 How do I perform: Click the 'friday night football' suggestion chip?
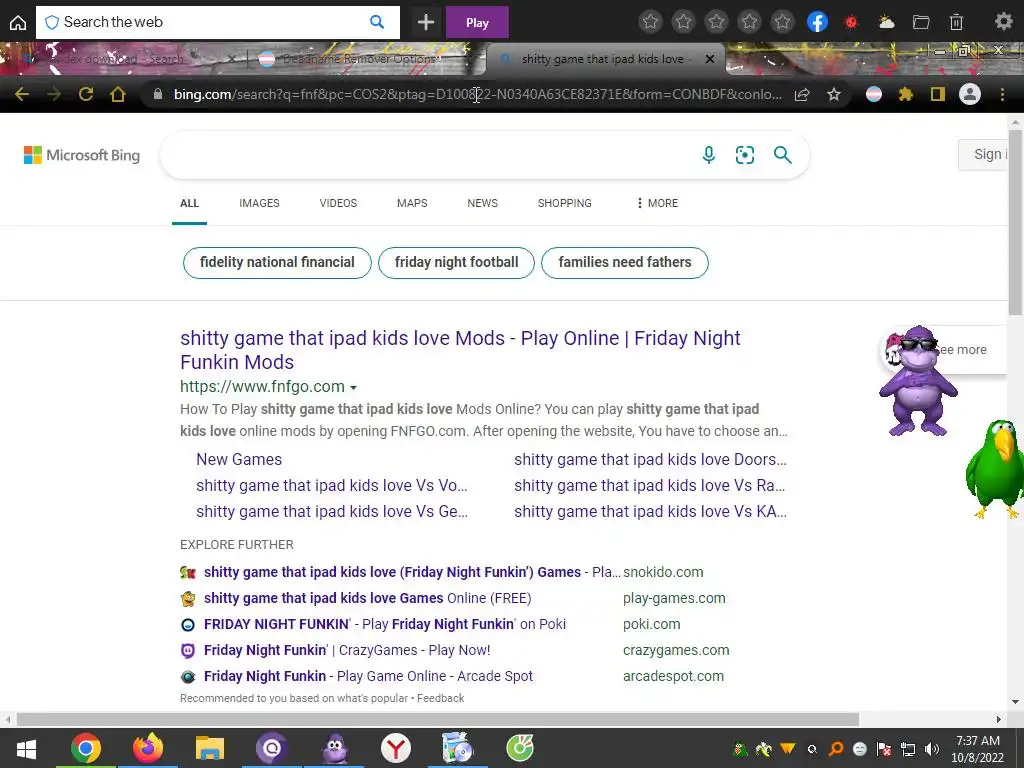456,263
